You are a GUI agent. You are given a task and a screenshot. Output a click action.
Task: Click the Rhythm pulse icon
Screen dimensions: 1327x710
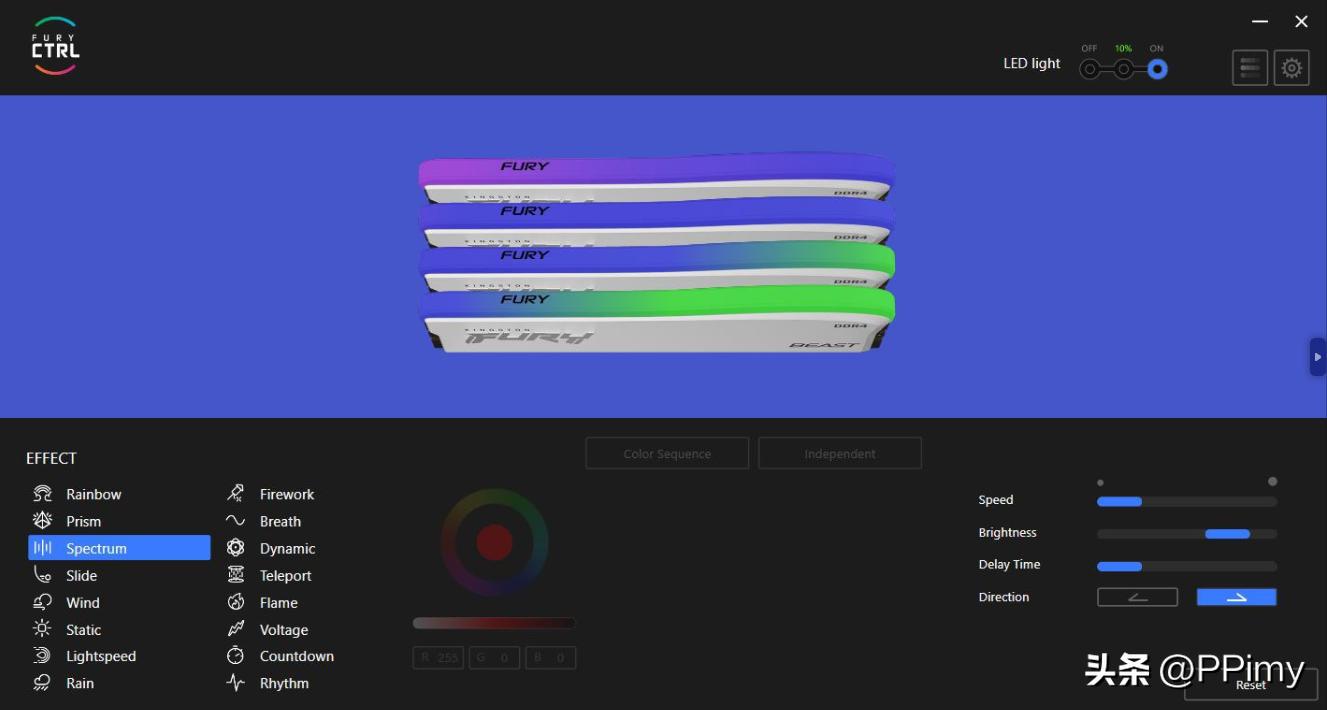click(235, 683)
